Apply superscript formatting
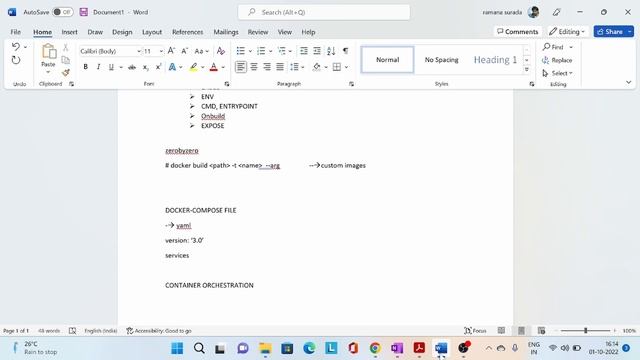 pyautogui.click(x=158, y=67)
